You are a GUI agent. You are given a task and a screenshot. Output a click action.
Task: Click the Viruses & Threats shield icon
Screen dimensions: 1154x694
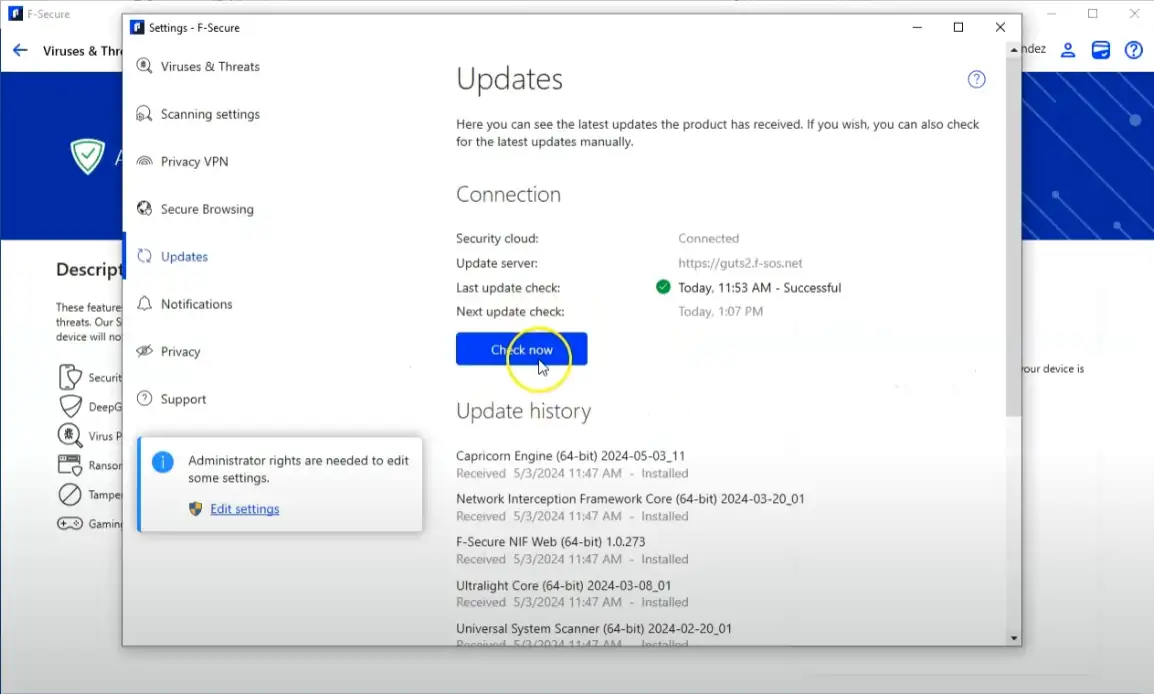[x=144, y=67]
